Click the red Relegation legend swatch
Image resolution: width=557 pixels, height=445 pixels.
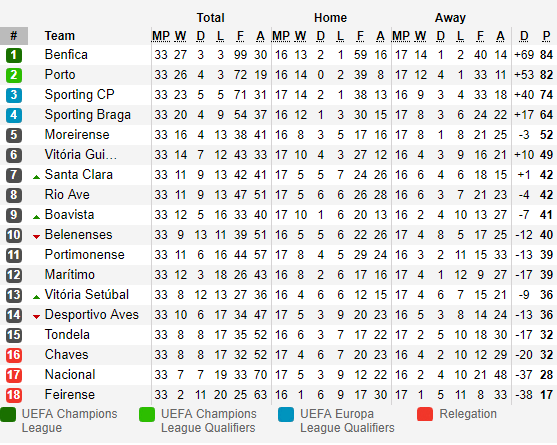425,414
